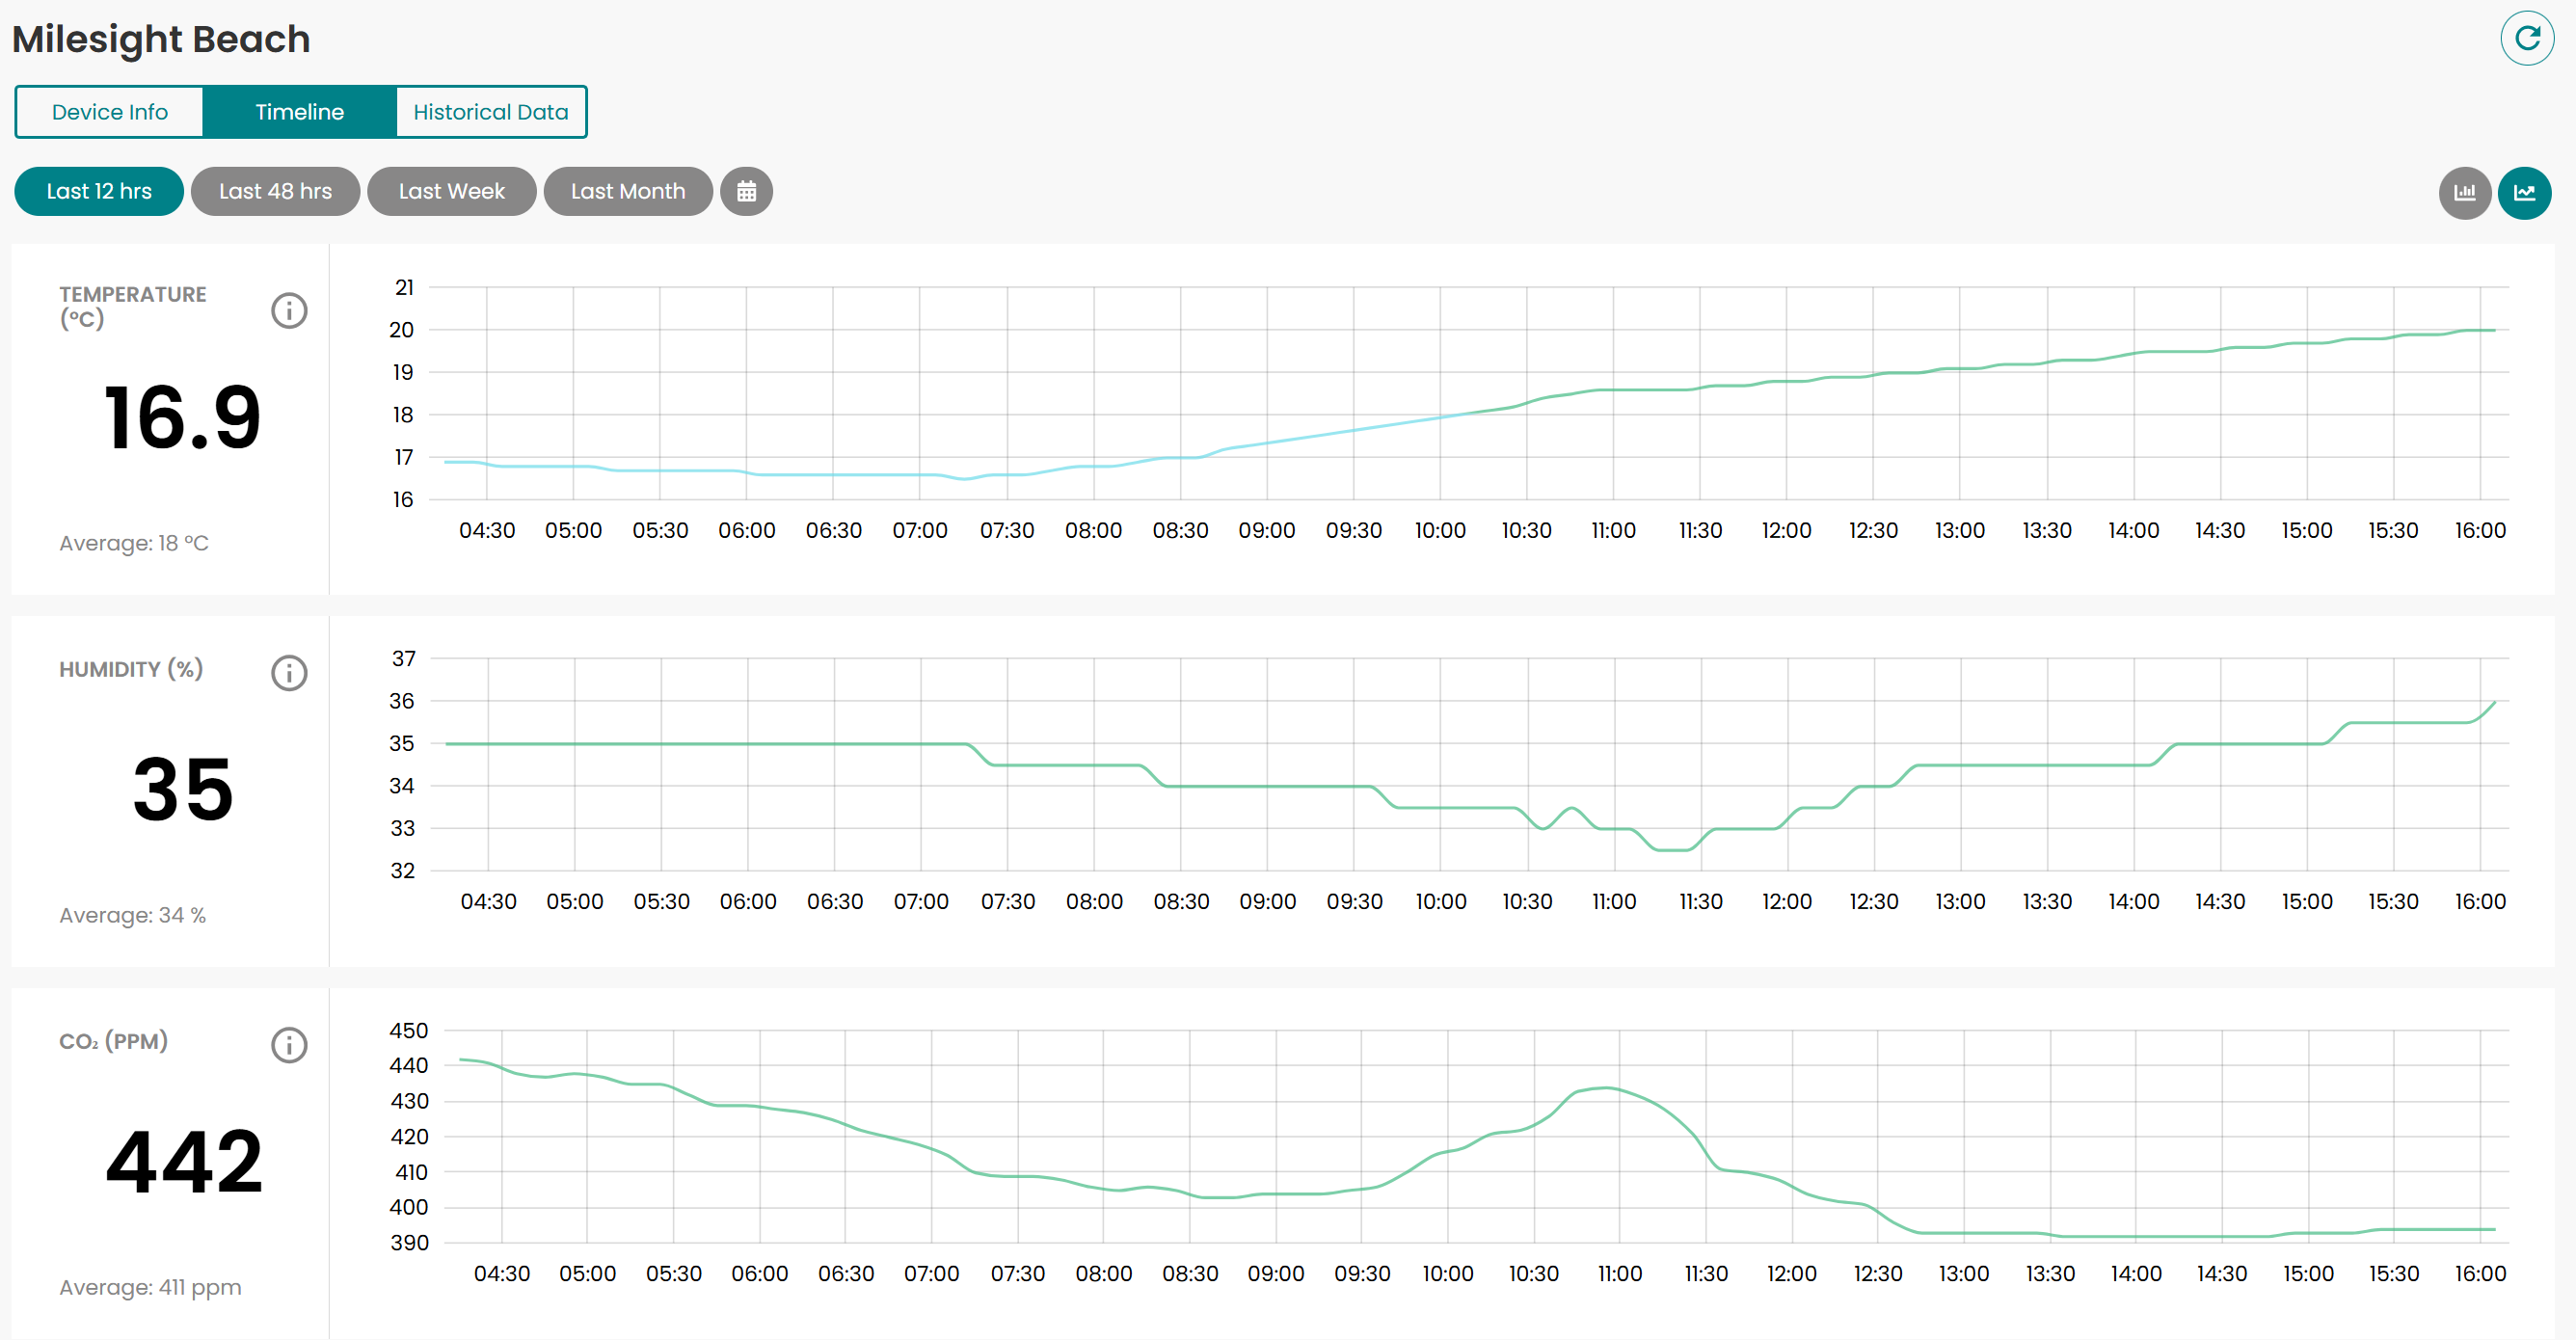Click the Average: 34 % text
2576x1340 pixels.
pos(133,915)
